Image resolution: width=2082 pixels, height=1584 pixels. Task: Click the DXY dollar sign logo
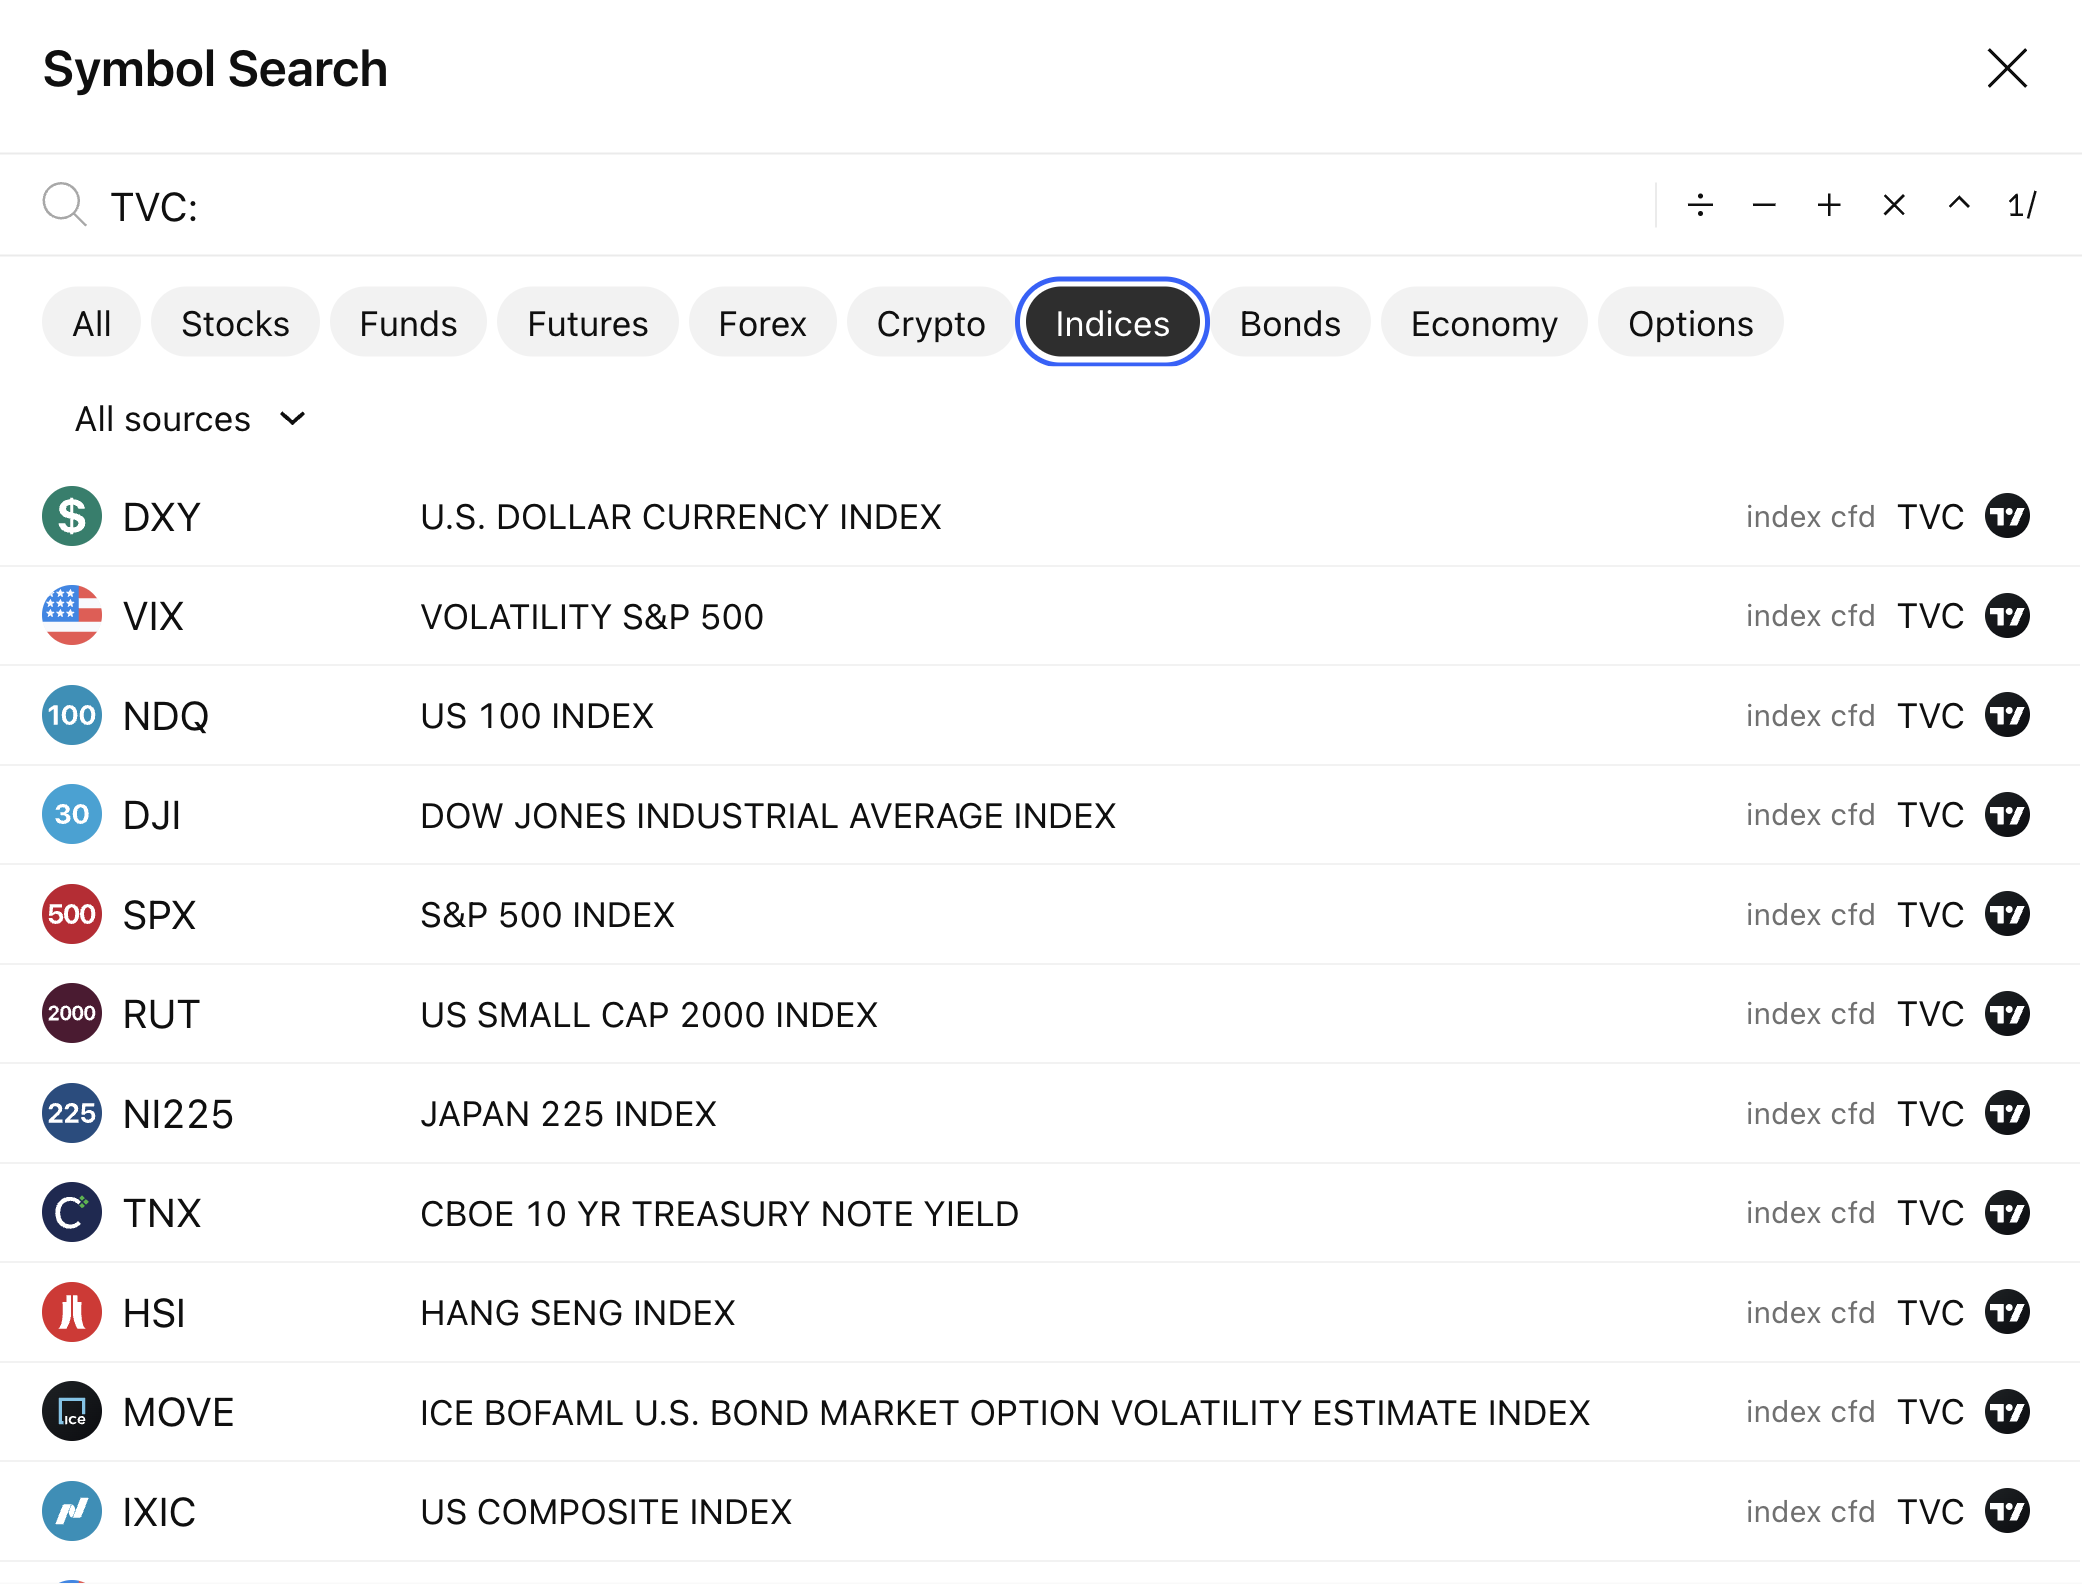pyautogui.click(x=72, y=516)
